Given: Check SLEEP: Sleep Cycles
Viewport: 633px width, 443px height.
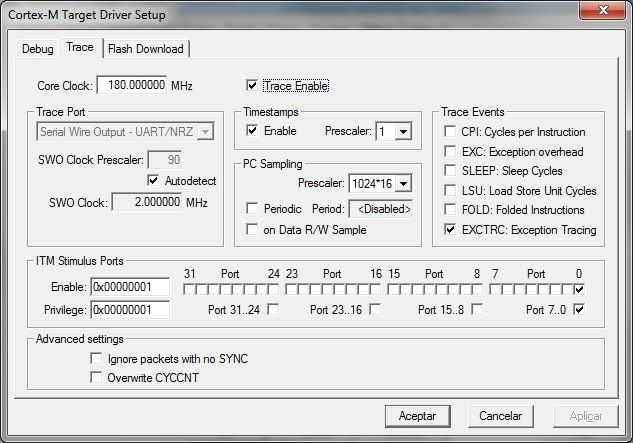Looking at the screenshot, I should point(450,170).
